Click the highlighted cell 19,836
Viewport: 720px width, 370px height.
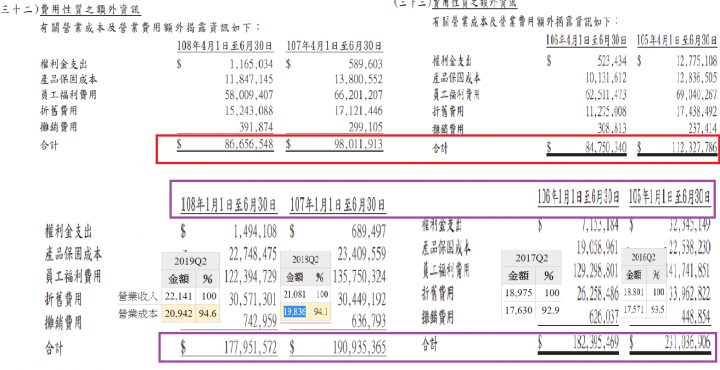[295, 312]
